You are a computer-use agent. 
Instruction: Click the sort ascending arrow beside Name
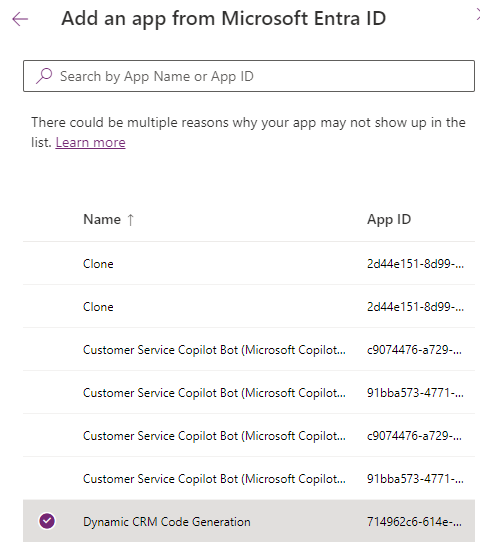coord(130,219)
